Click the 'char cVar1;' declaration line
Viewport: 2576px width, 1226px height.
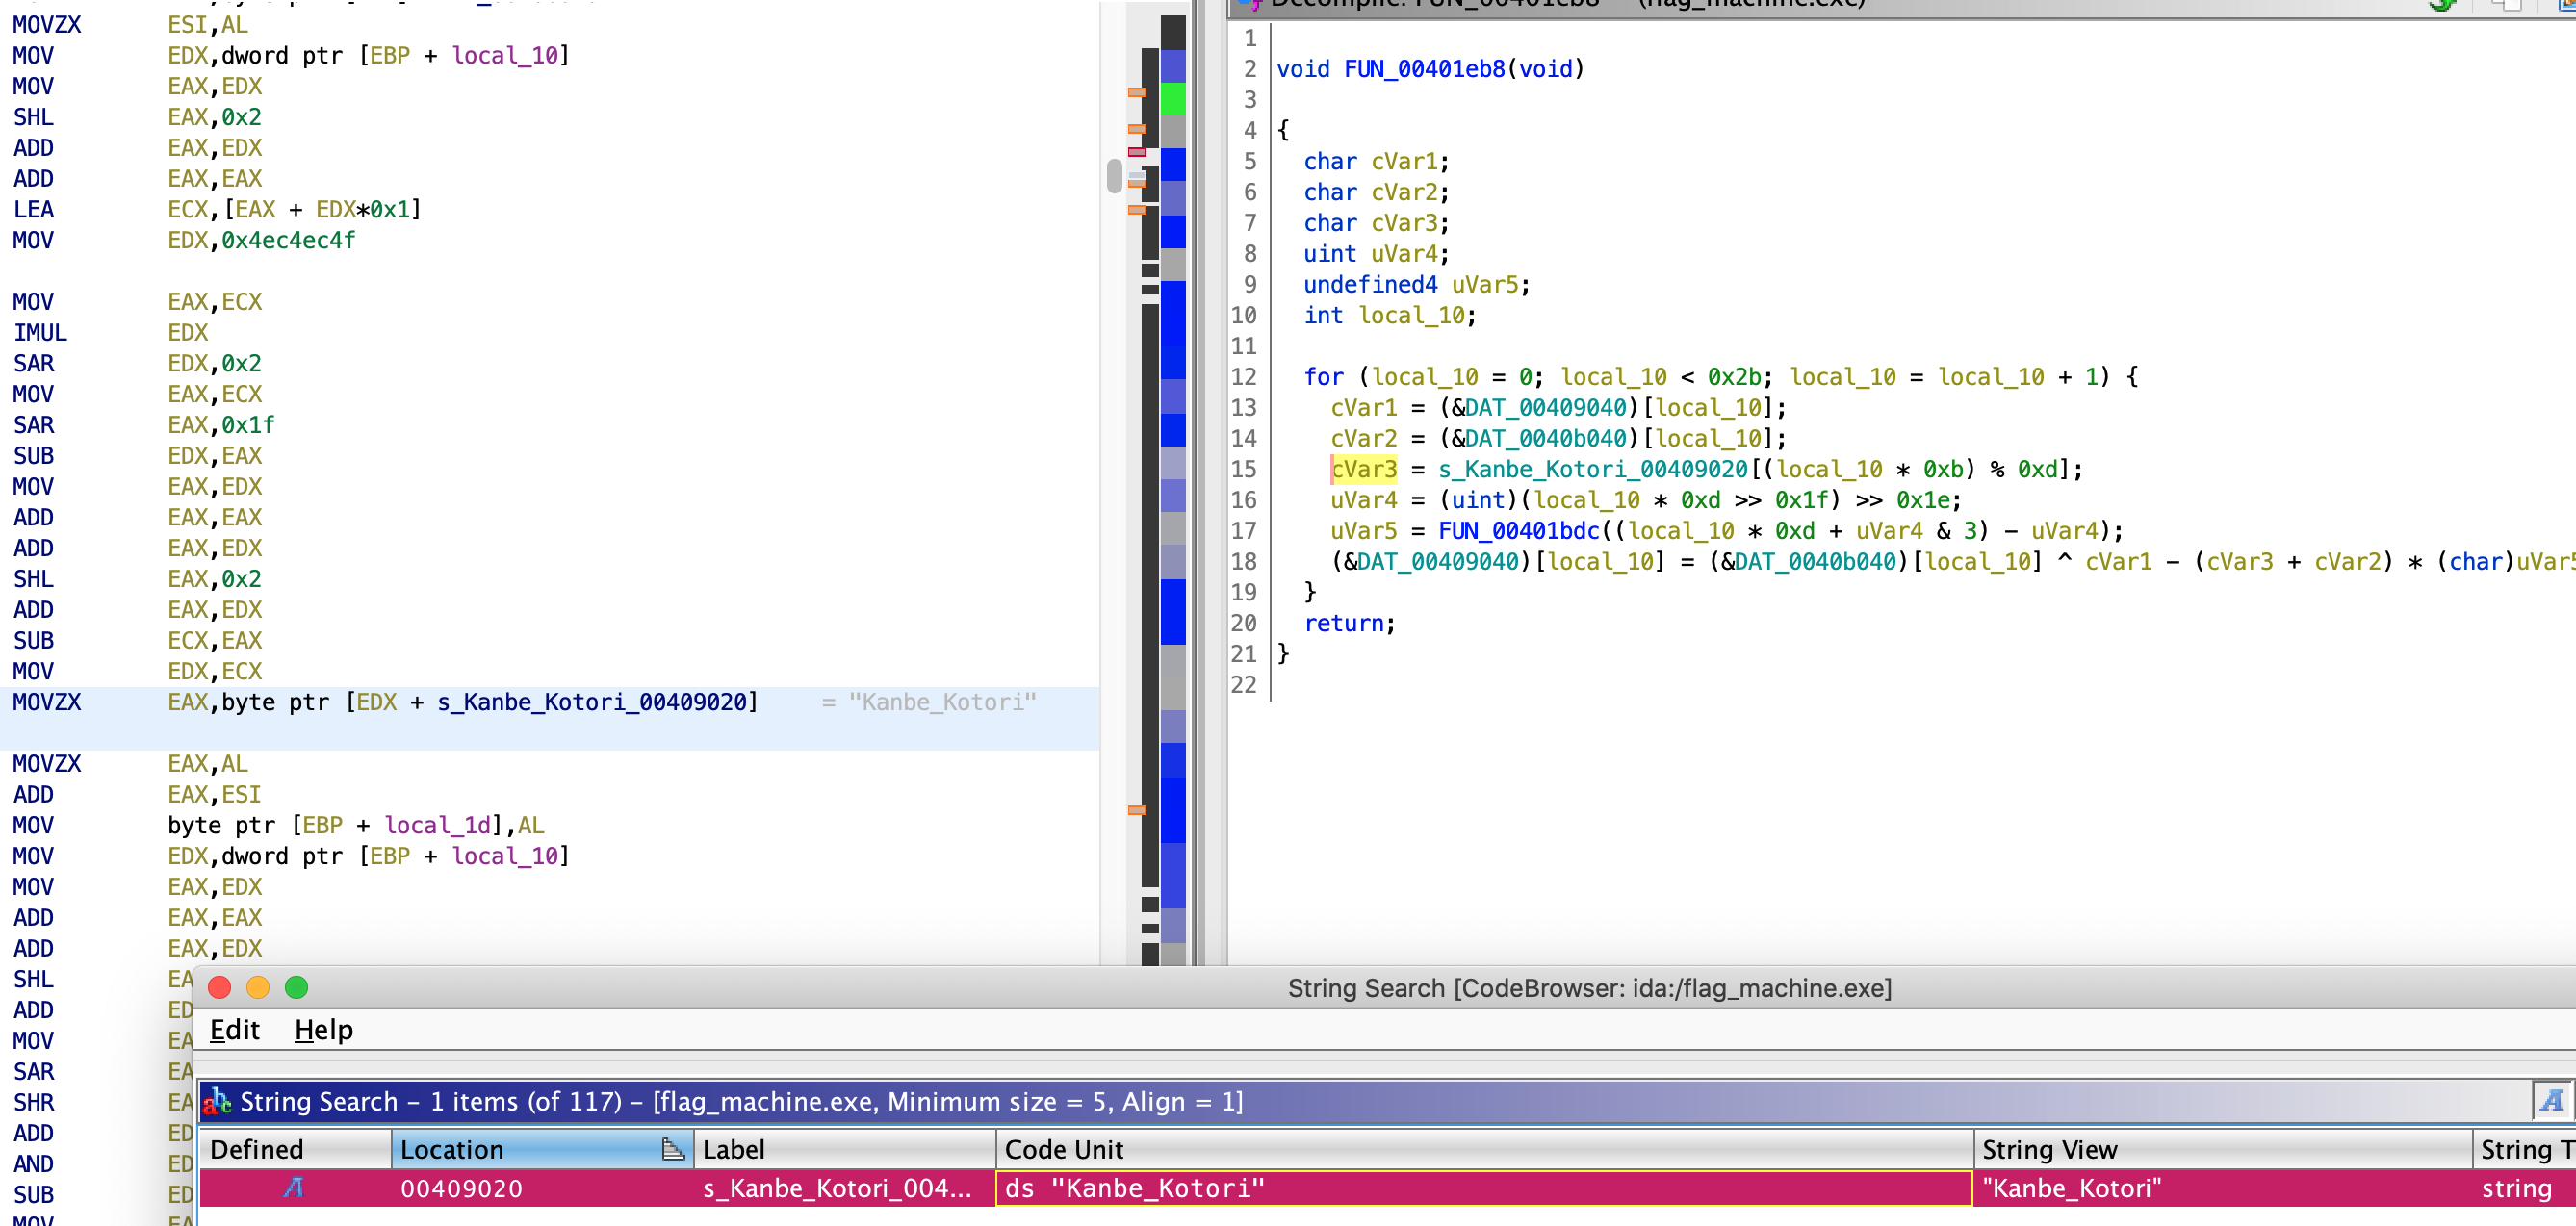(1376, 161)
